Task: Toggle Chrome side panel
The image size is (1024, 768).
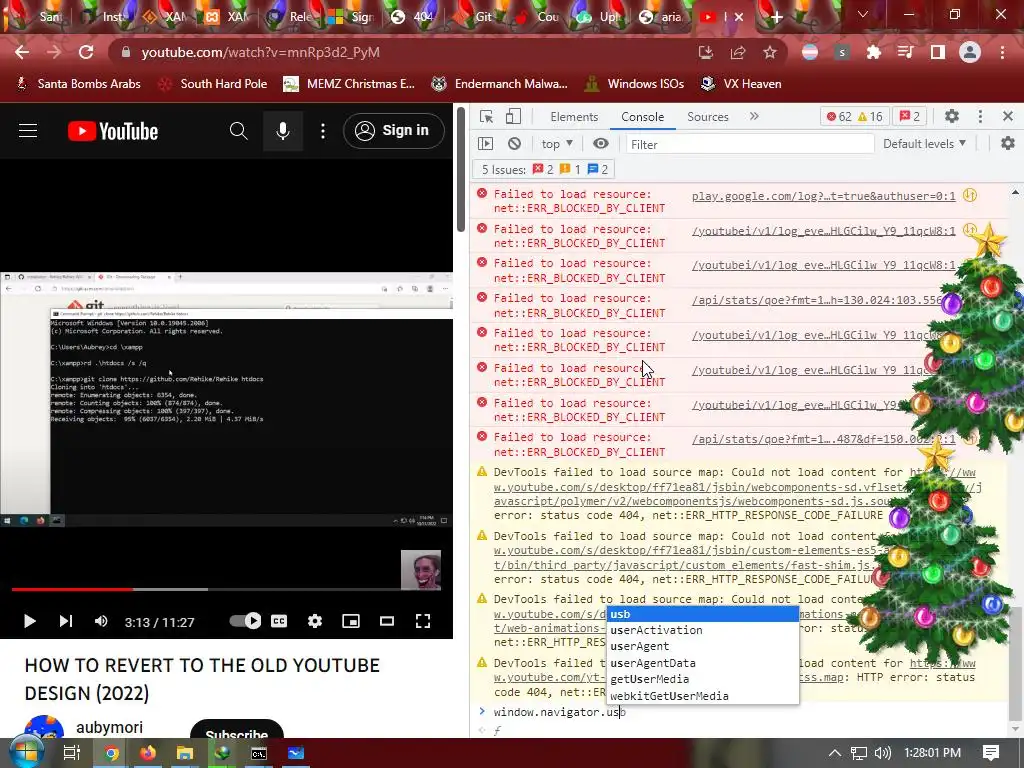Action: 938,52
